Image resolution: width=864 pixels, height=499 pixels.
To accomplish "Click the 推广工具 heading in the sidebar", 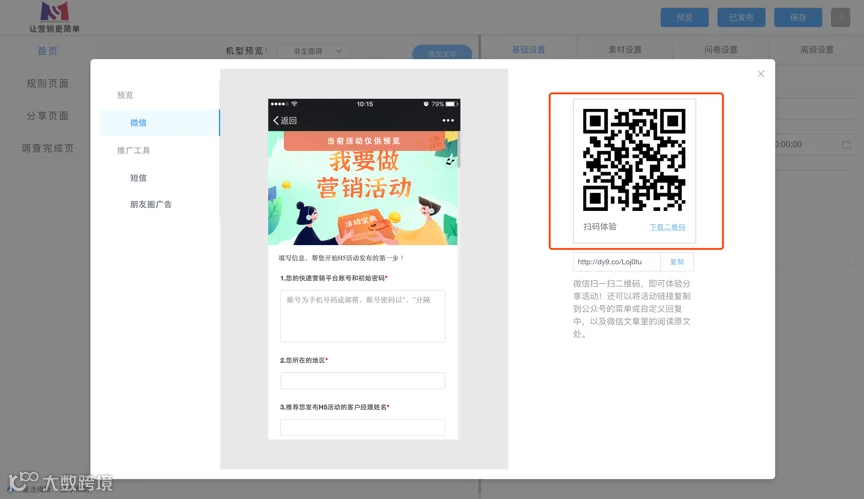I will [x=133, y=150].
